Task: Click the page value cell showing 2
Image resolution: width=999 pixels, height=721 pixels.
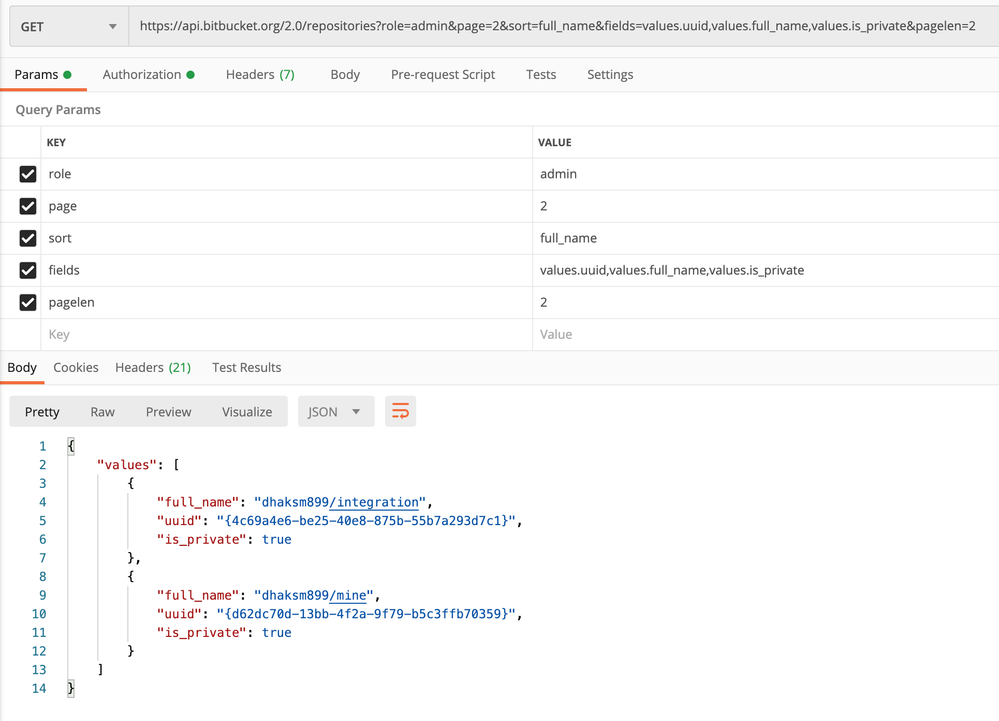Action: 766,206
